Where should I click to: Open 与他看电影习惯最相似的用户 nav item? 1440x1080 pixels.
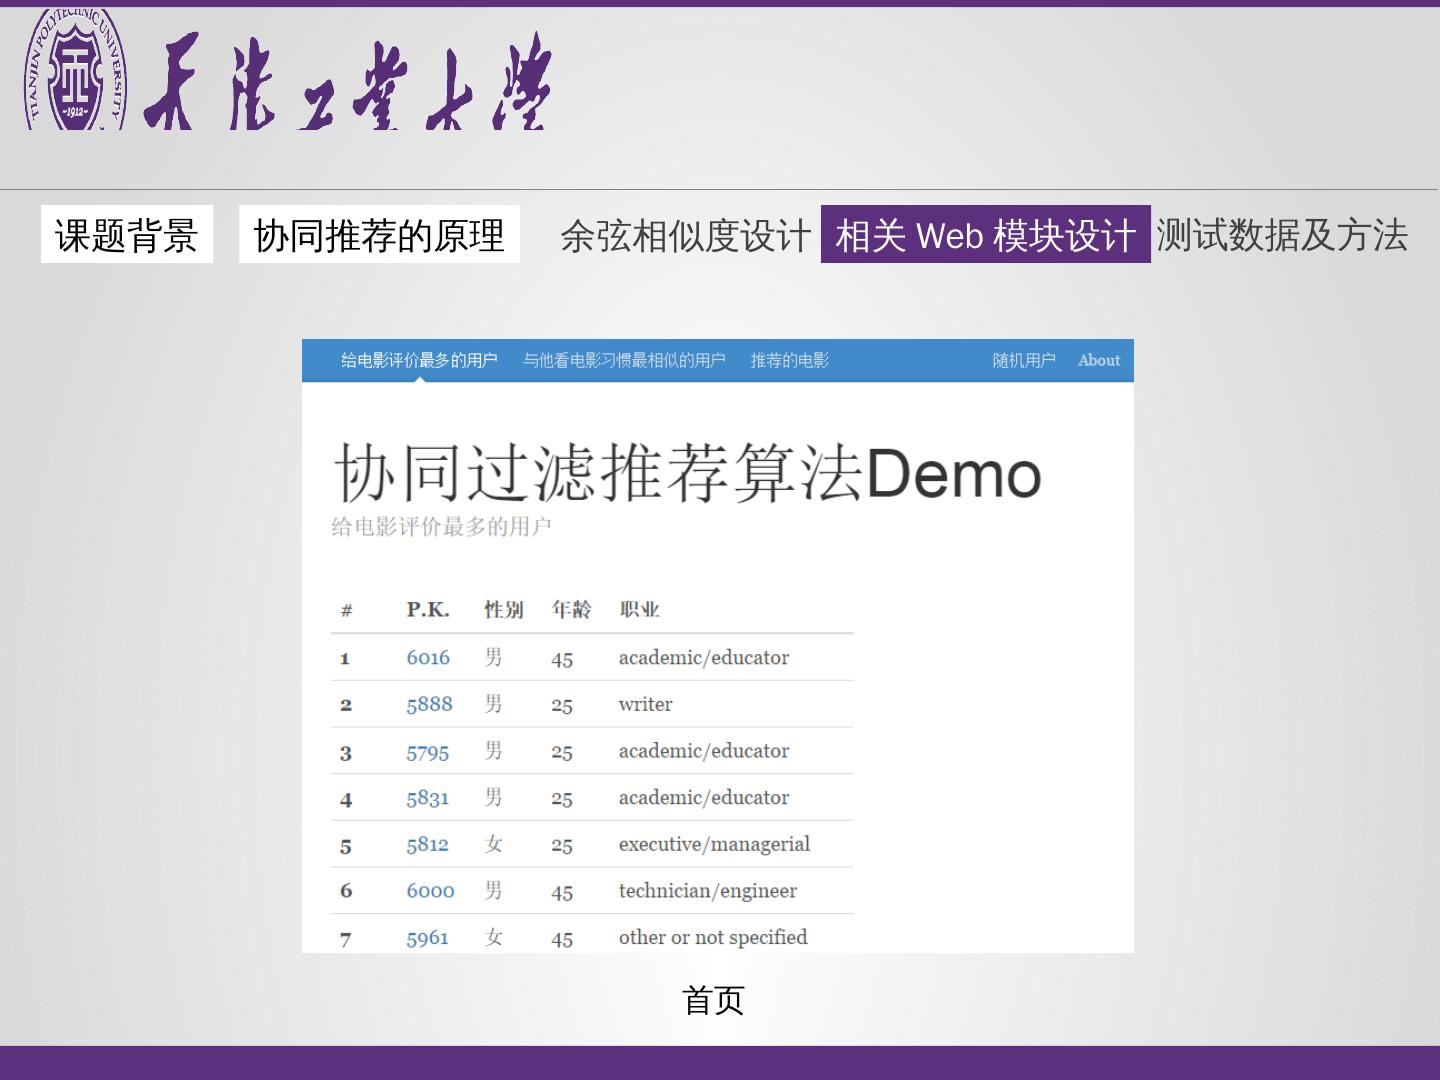624,360
